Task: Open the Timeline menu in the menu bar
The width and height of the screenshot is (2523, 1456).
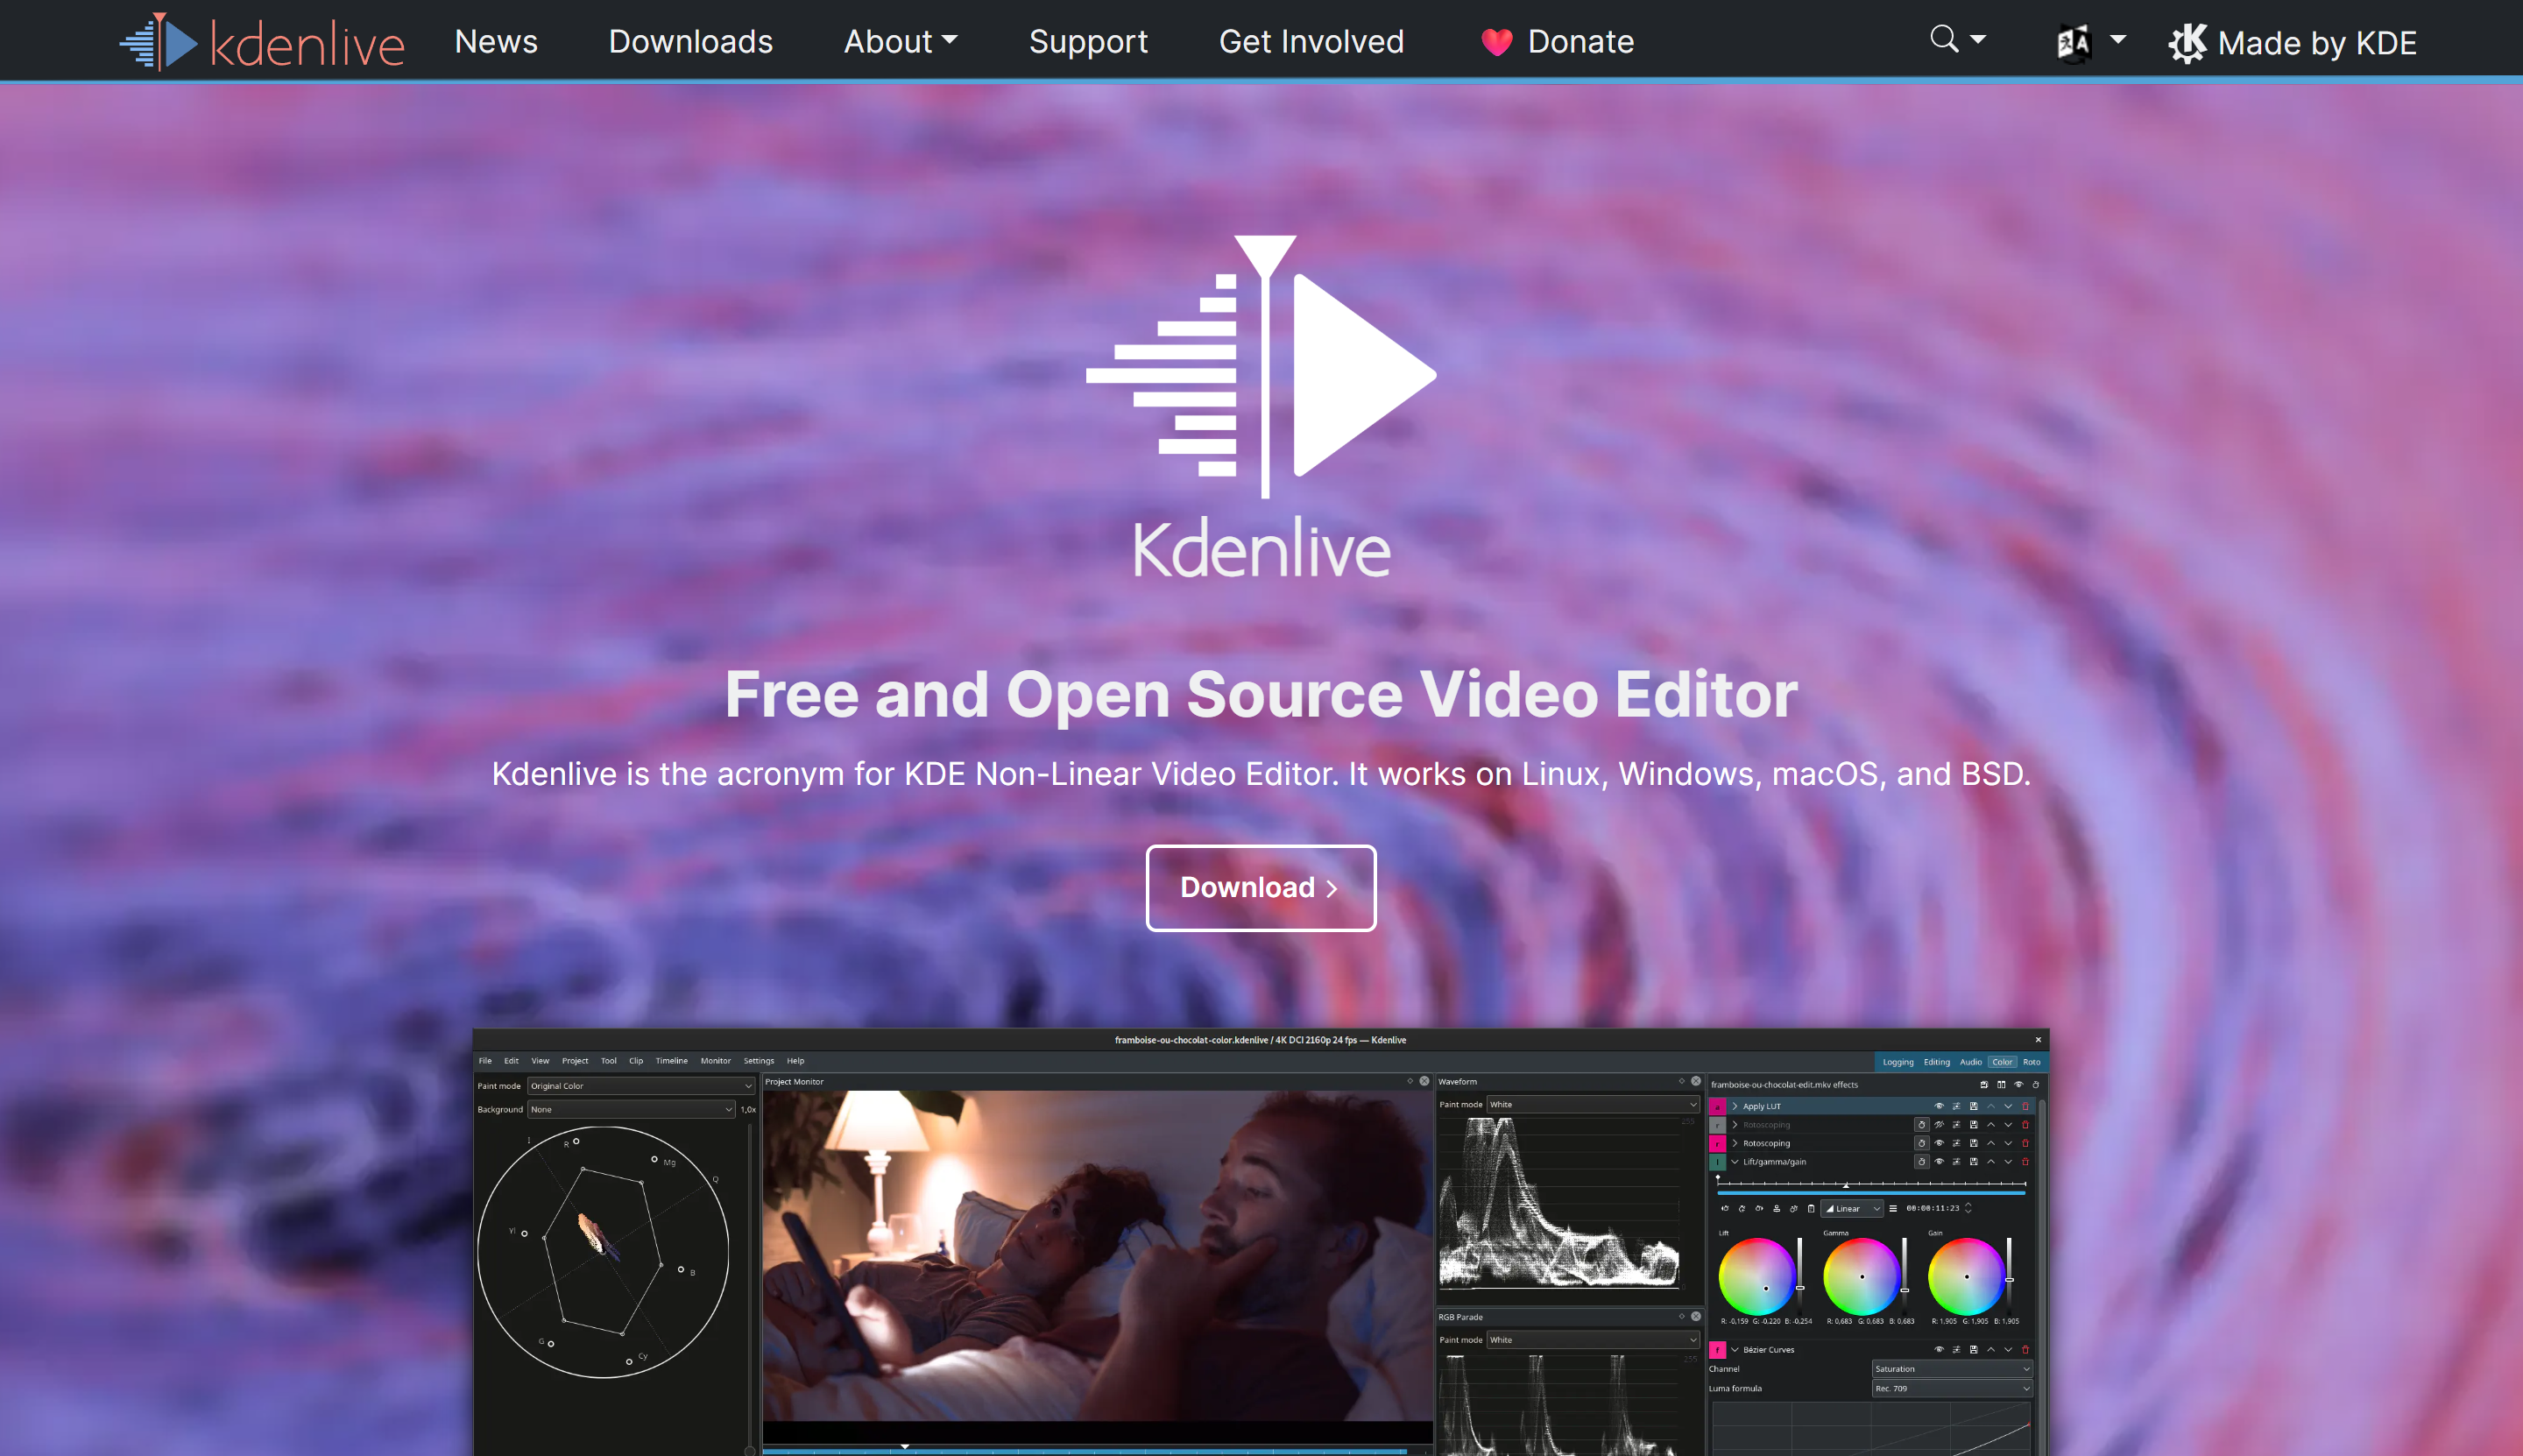Action: pos(672,1061)
